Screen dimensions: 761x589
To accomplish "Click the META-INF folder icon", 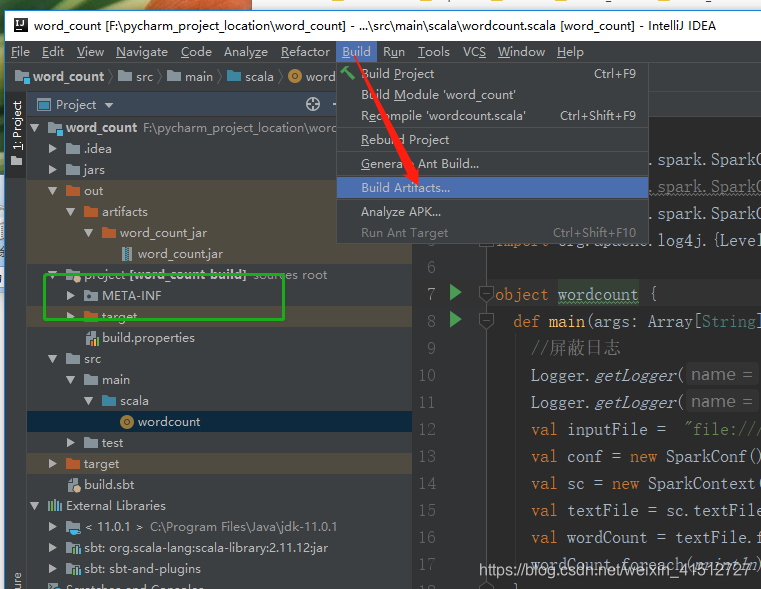I will click(91, 295).
